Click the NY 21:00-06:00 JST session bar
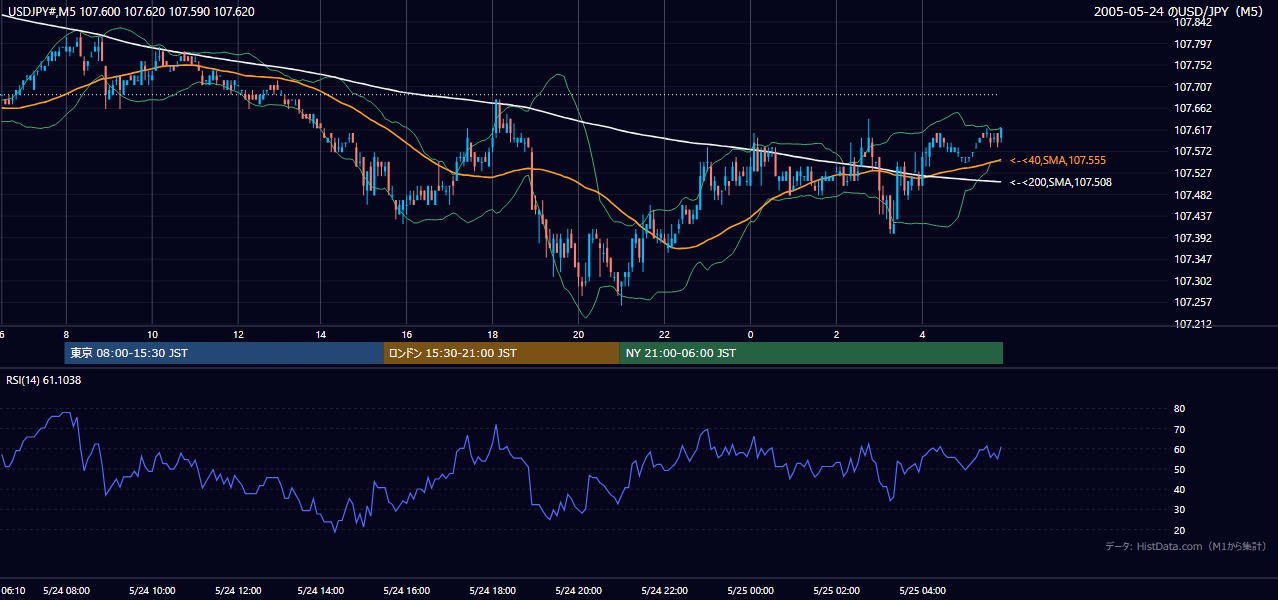Viewport: 1278px width, 600px height. pyautogui.click(x=811, y=353)
